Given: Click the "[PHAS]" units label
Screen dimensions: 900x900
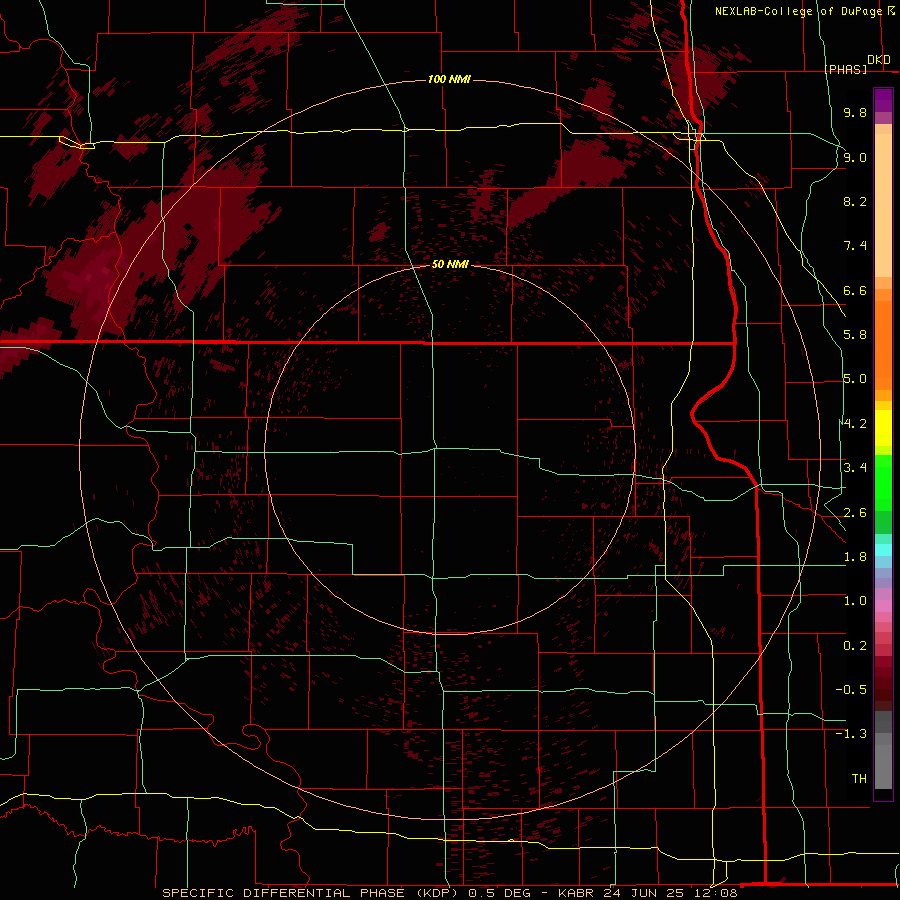Looking at the screenshot, I should pyautogui.click(x=845, y=69).
